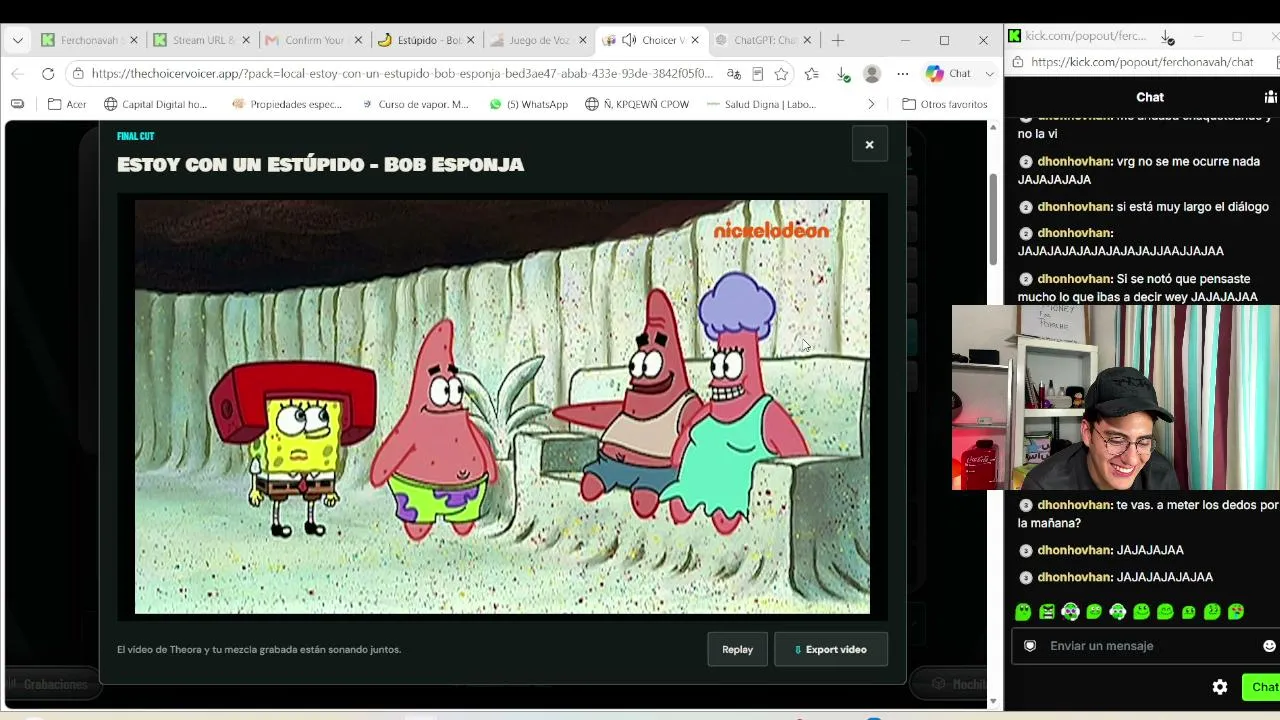Image resolution: width=1280 pixels, height=720 pixels.
Task: Open the tab search dropdown arrow
Action: (x=17, y=41)
